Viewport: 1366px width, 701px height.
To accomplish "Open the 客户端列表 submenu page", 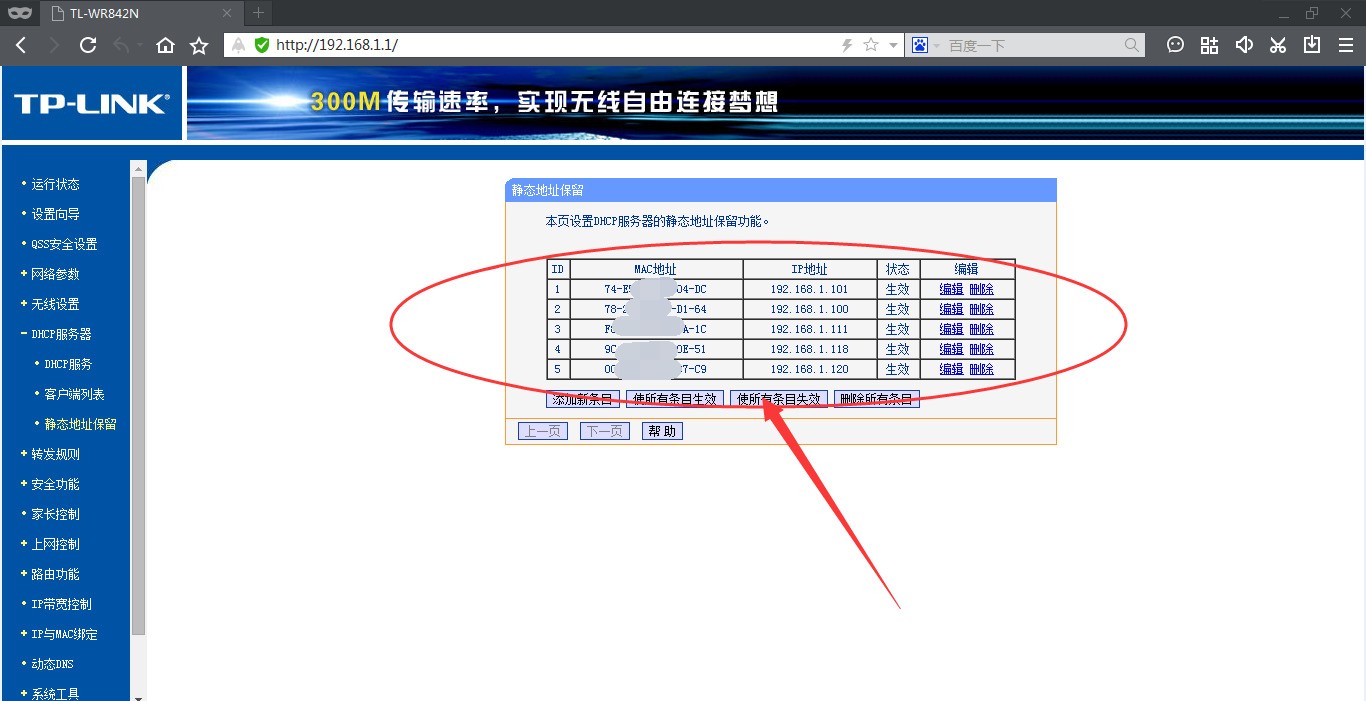I will click(74, 394).
